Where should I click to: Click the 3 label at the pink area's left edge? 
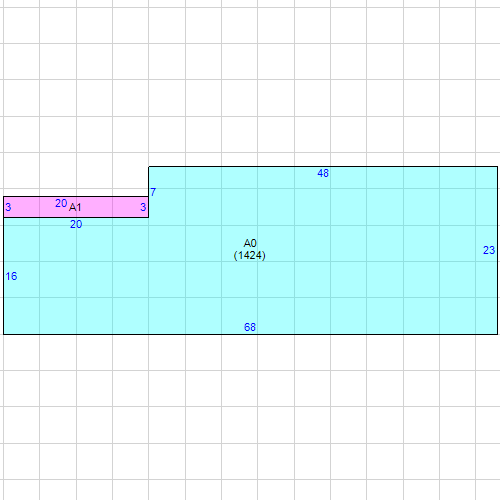click(8, 207)
